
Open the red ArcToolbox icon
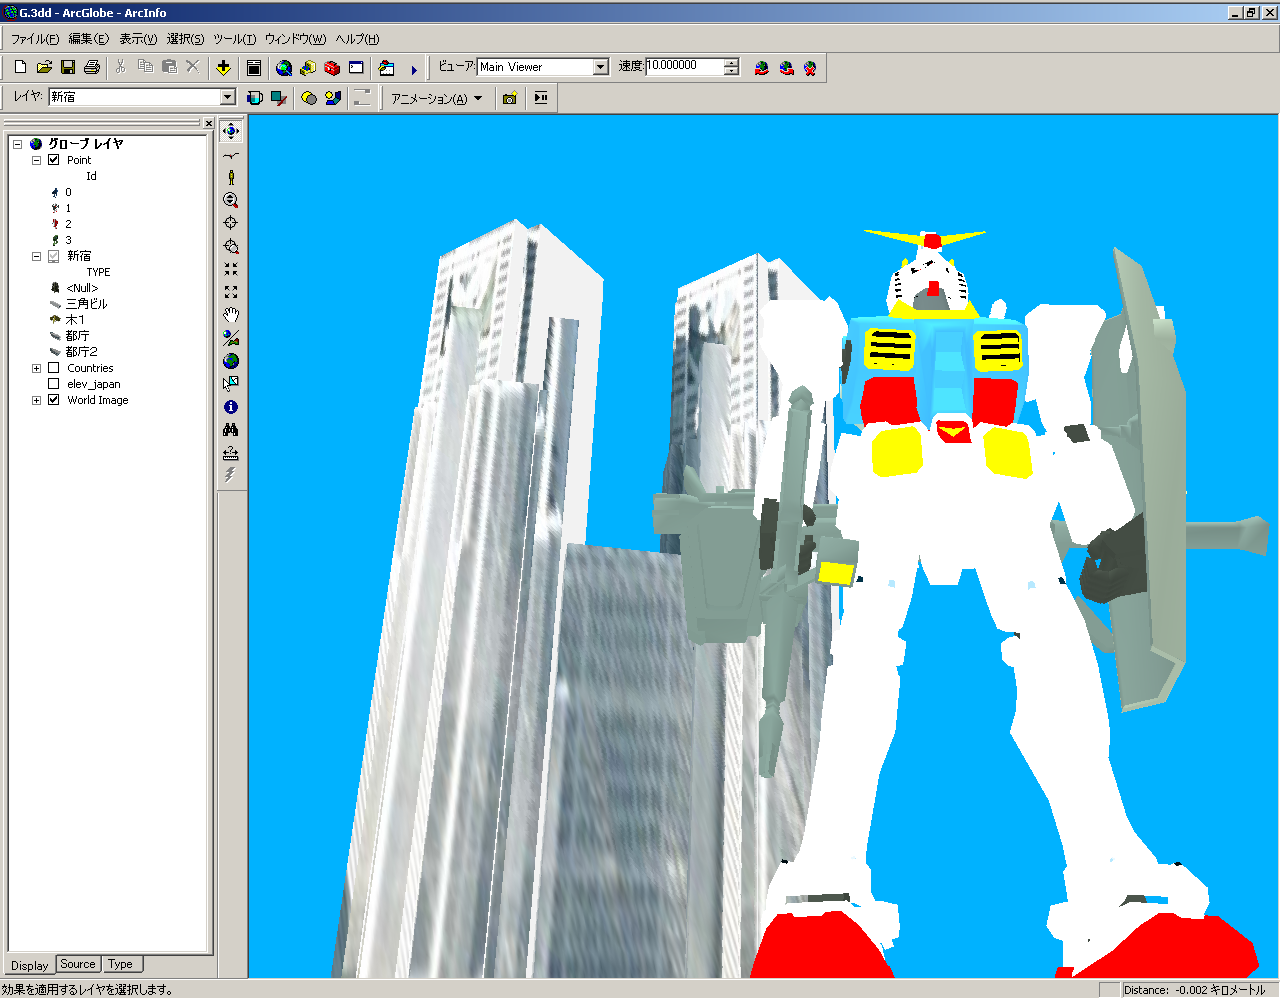coord(332,67)
